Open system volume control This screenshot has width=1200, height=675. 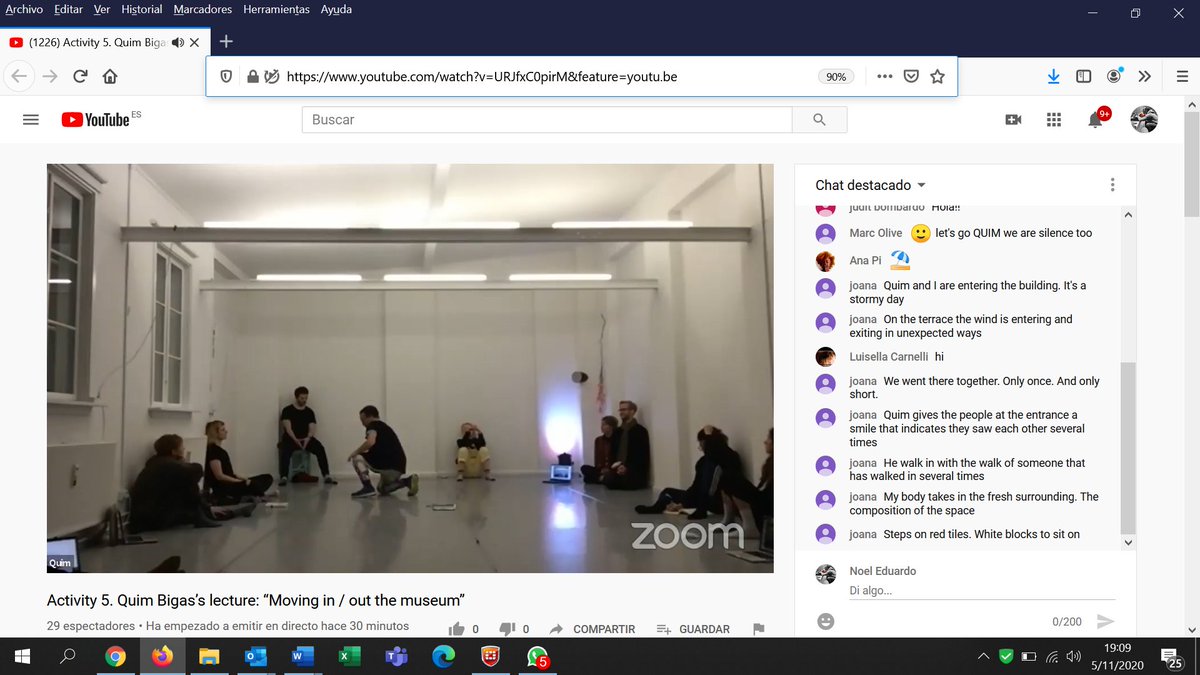click(1073, 657)
